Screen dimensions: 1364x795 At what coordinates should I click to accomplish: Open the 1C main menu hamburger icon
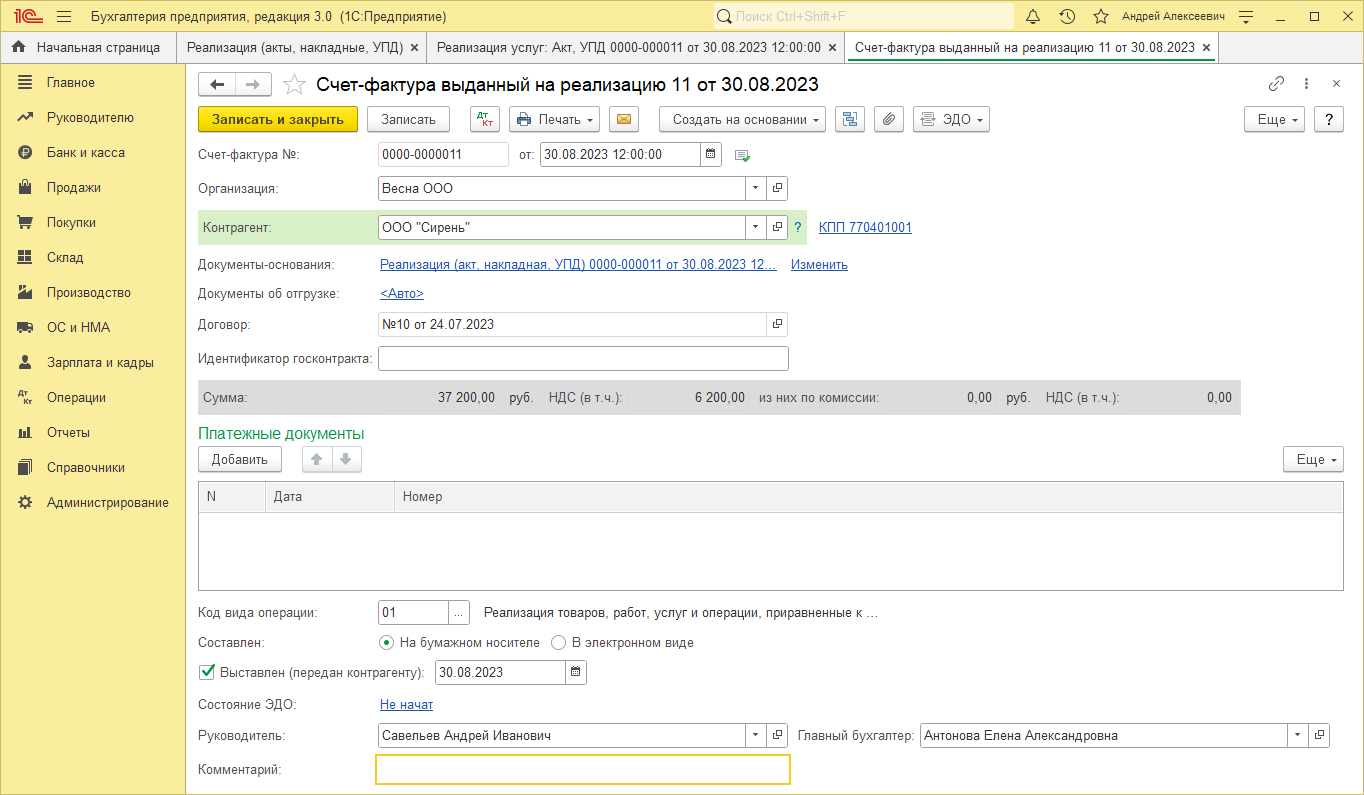click(x=64, y=17)
